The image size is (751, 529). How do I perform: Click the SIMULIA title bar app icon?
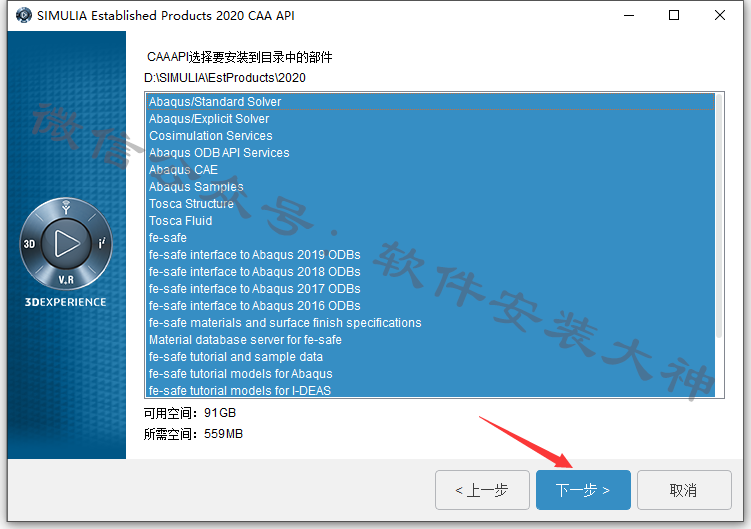pyautogui.click(x=23, y=15)
